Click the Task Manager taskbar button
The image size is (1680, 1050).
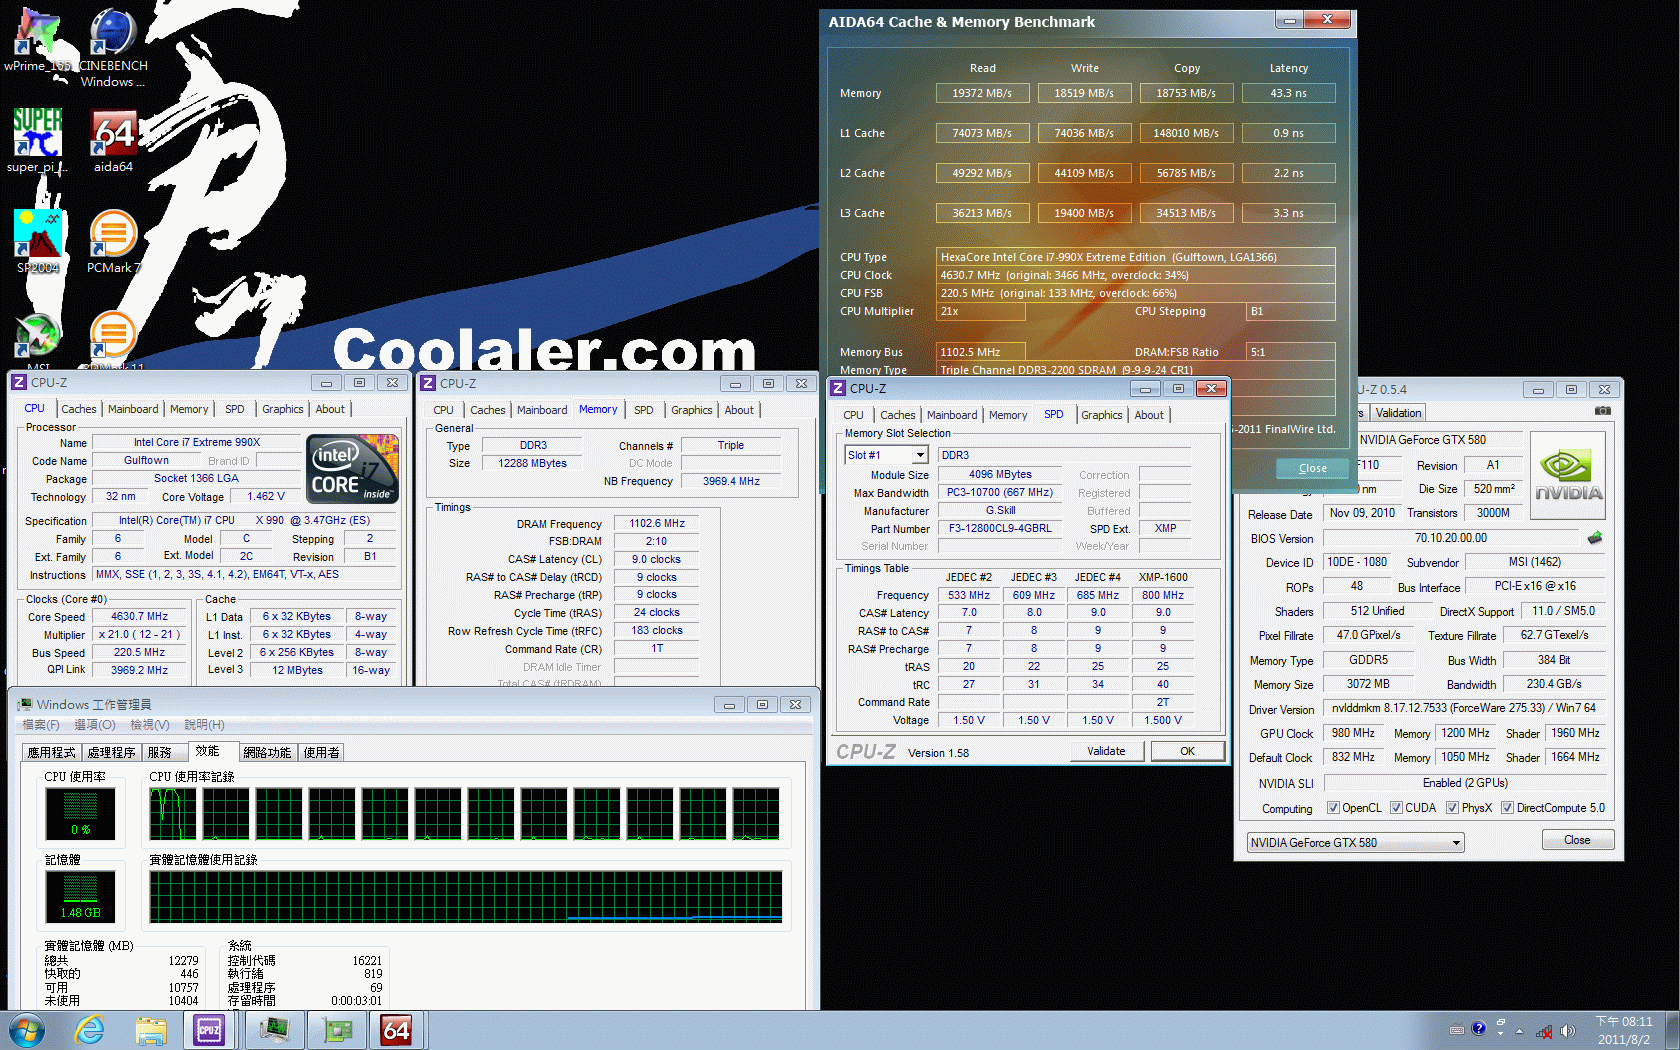coord(274,1030)
